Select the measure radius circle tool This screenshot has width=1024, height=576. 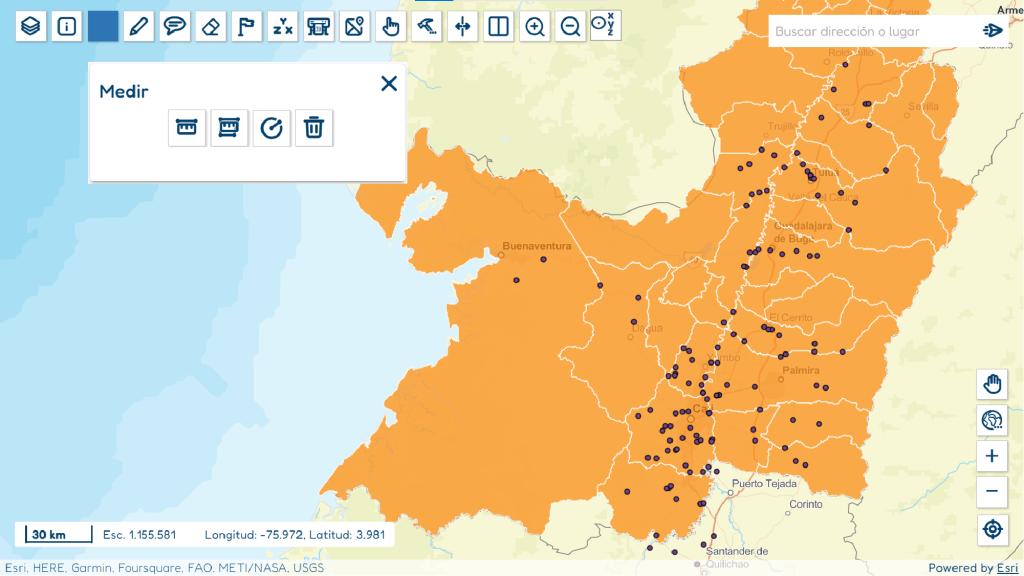coord(272,127)
